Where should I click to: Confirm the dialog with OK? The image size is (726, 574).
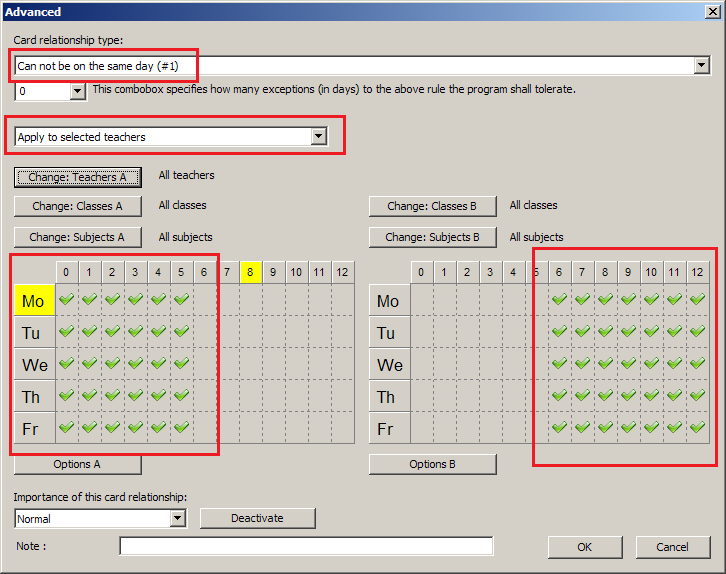585,547
